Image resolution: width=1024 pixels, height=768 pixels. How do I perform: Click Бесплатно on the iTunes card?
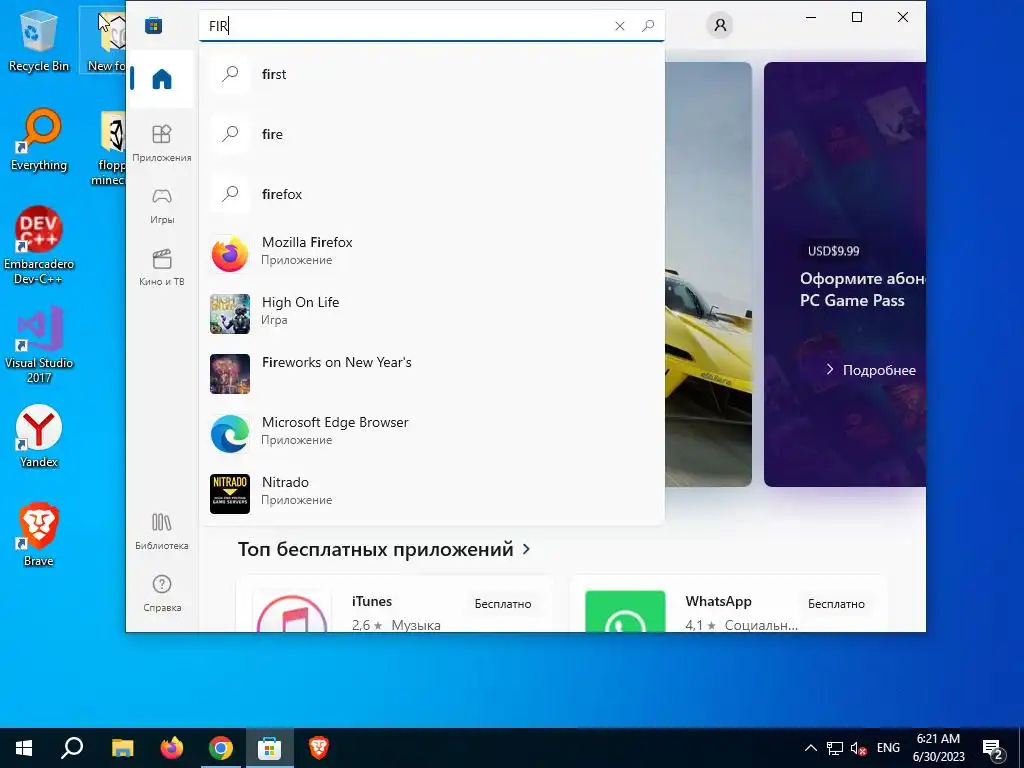coord(503,604)
